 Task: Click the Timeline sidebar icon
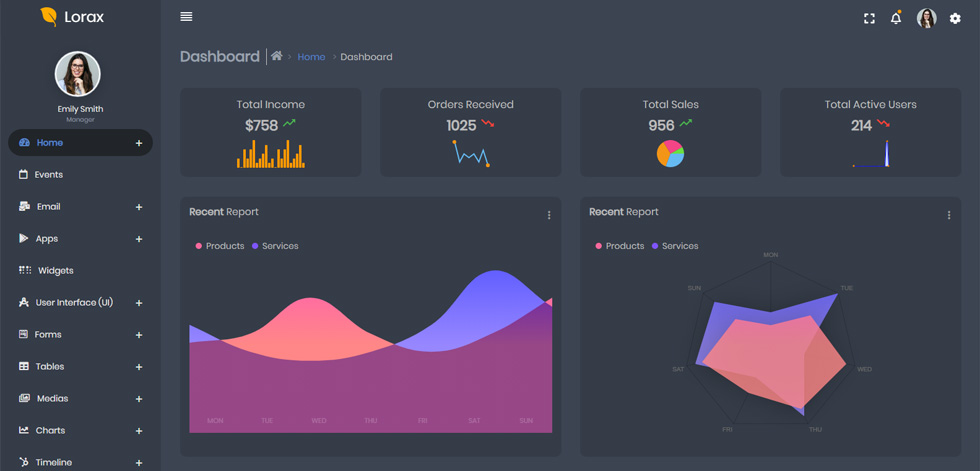tap(24, 462)
